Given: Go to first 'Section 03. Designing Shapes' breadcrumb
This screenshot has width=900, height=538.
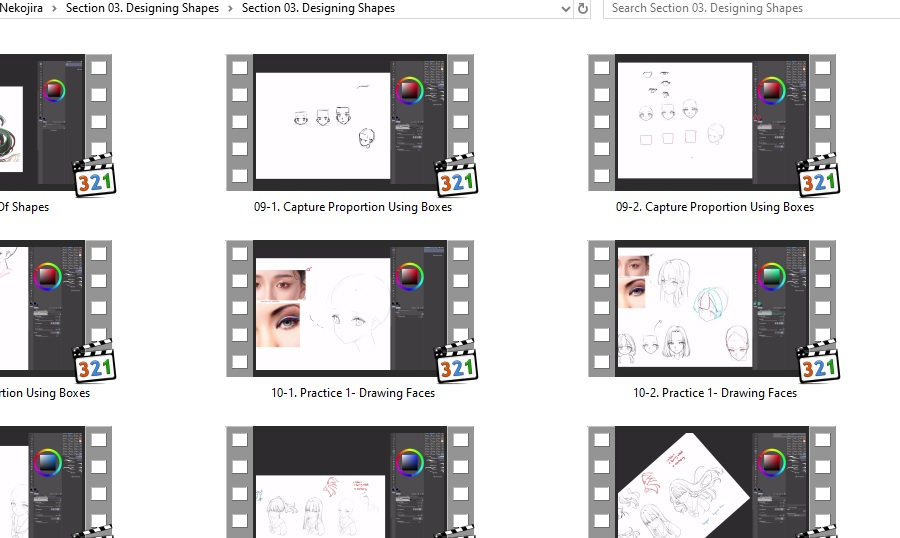Looking at the screenshot, I should click(142, 8).
